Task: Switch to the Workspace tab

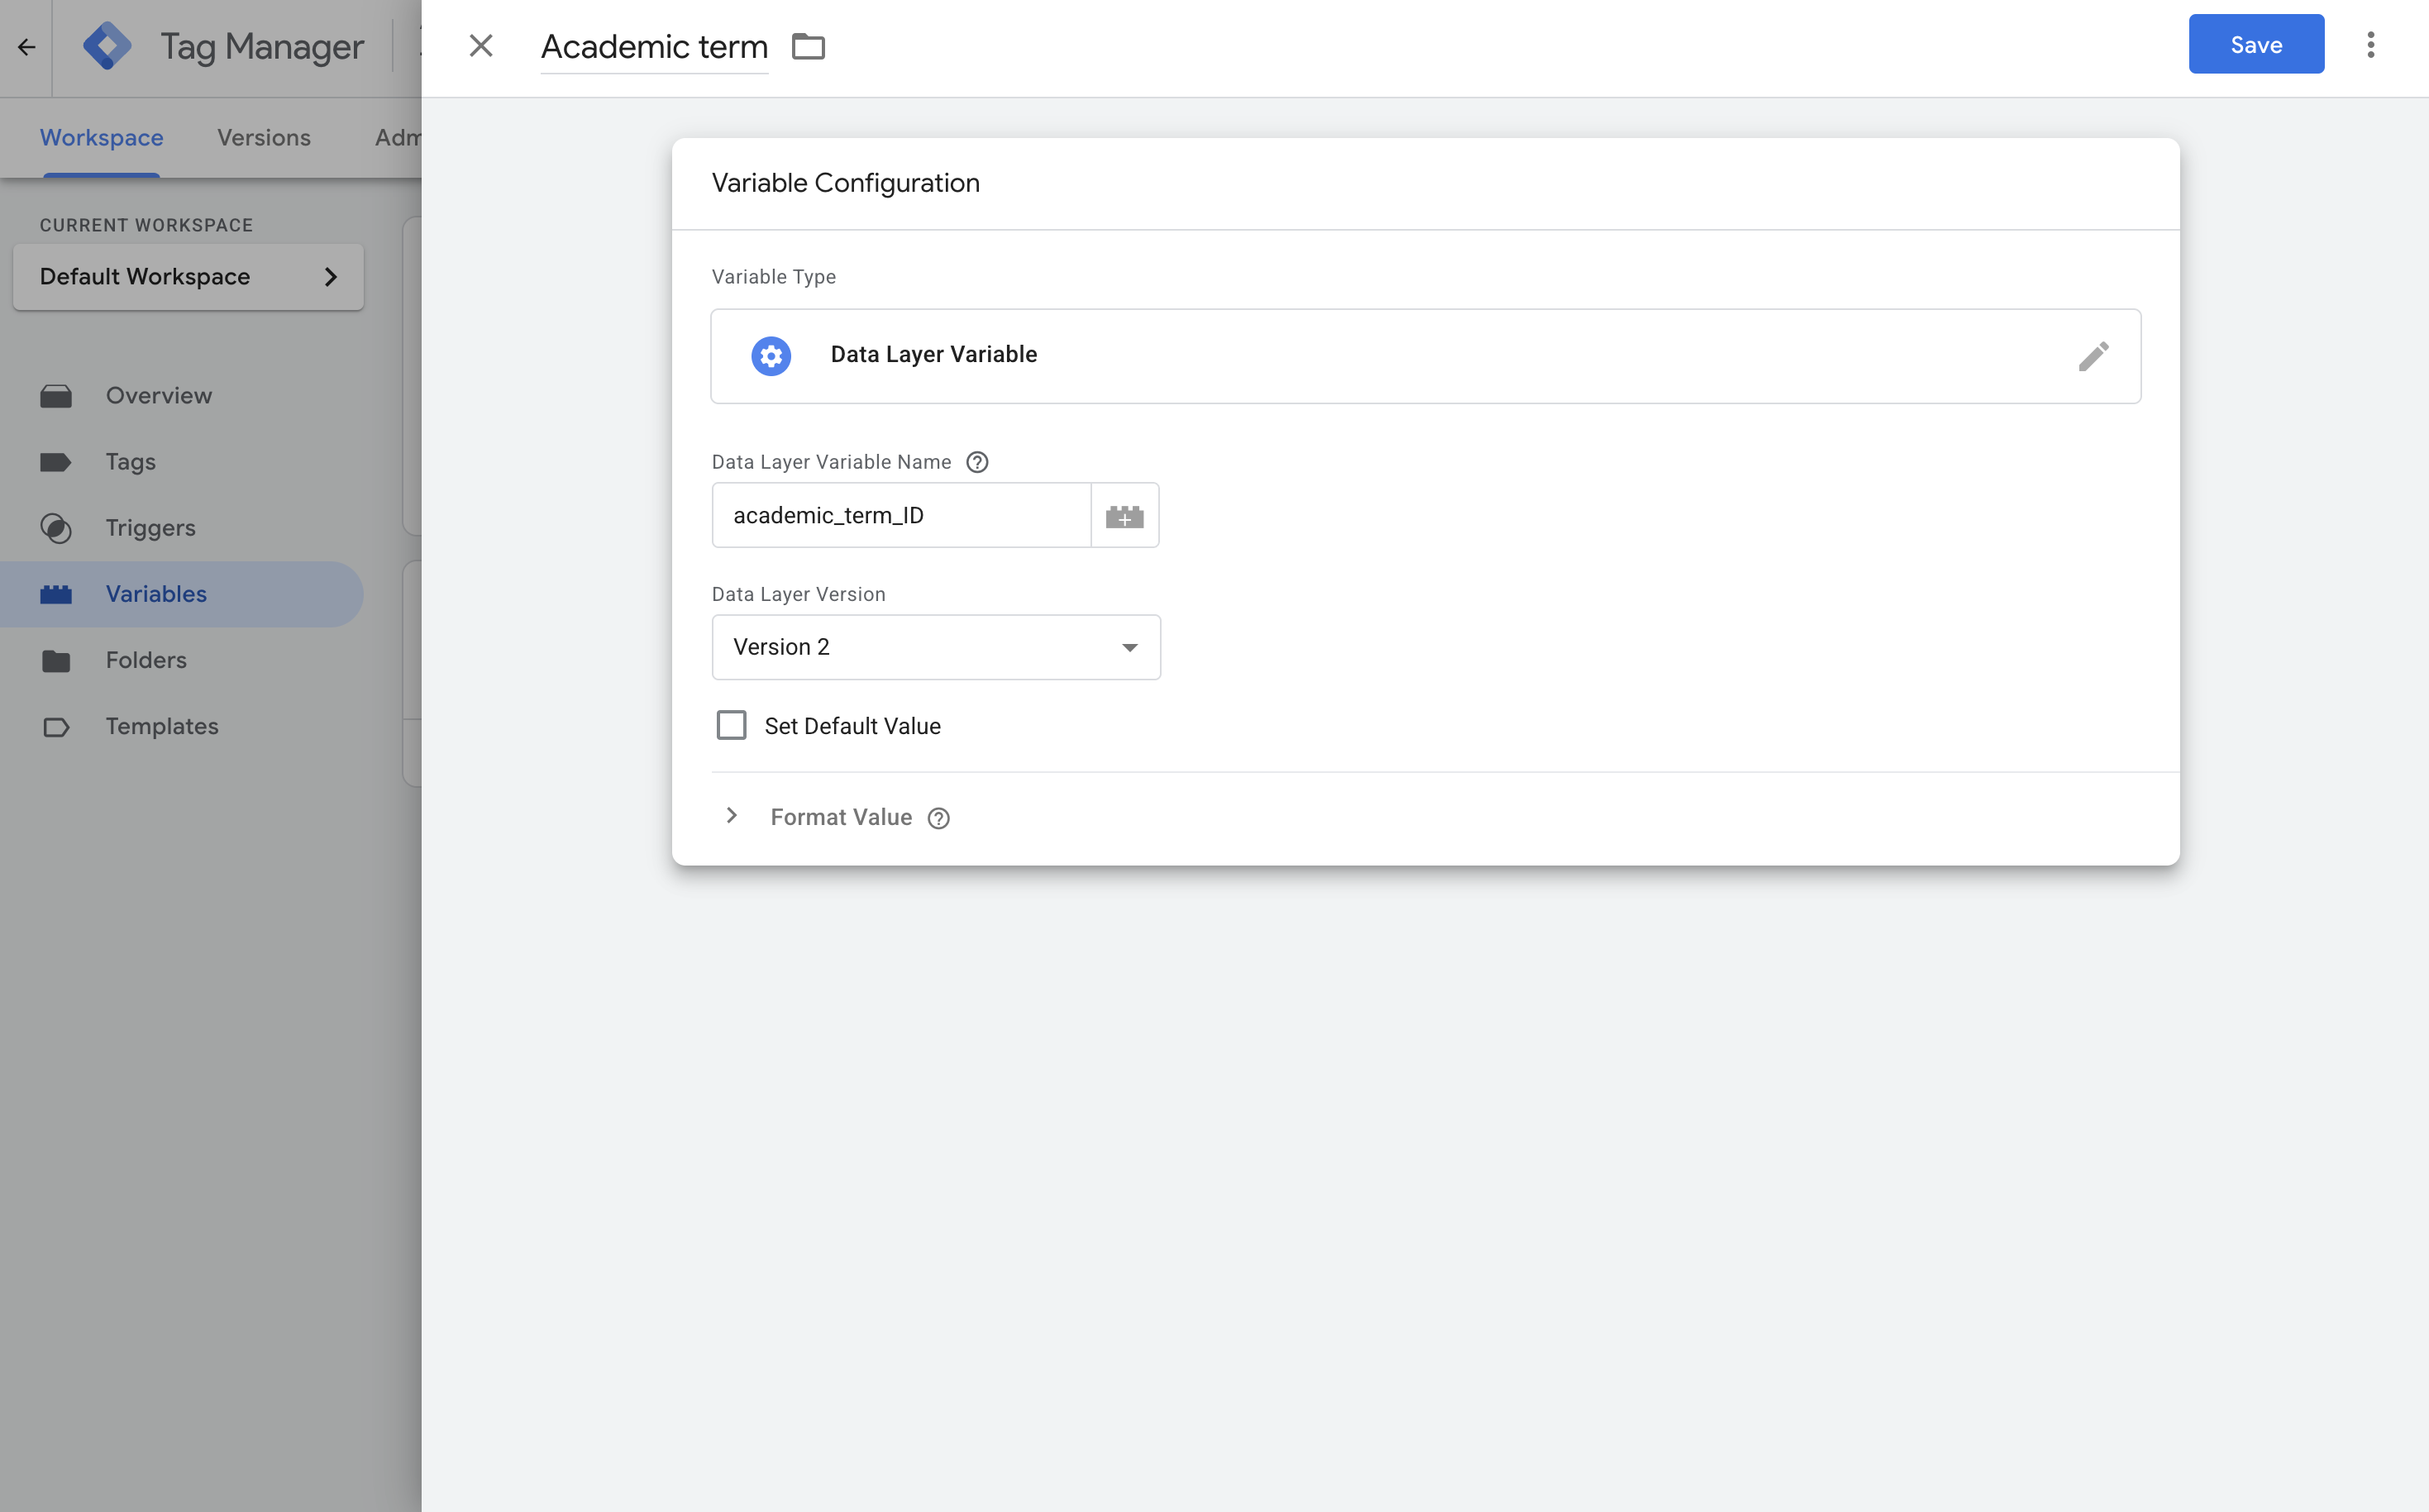Action: tap(102, 137)
